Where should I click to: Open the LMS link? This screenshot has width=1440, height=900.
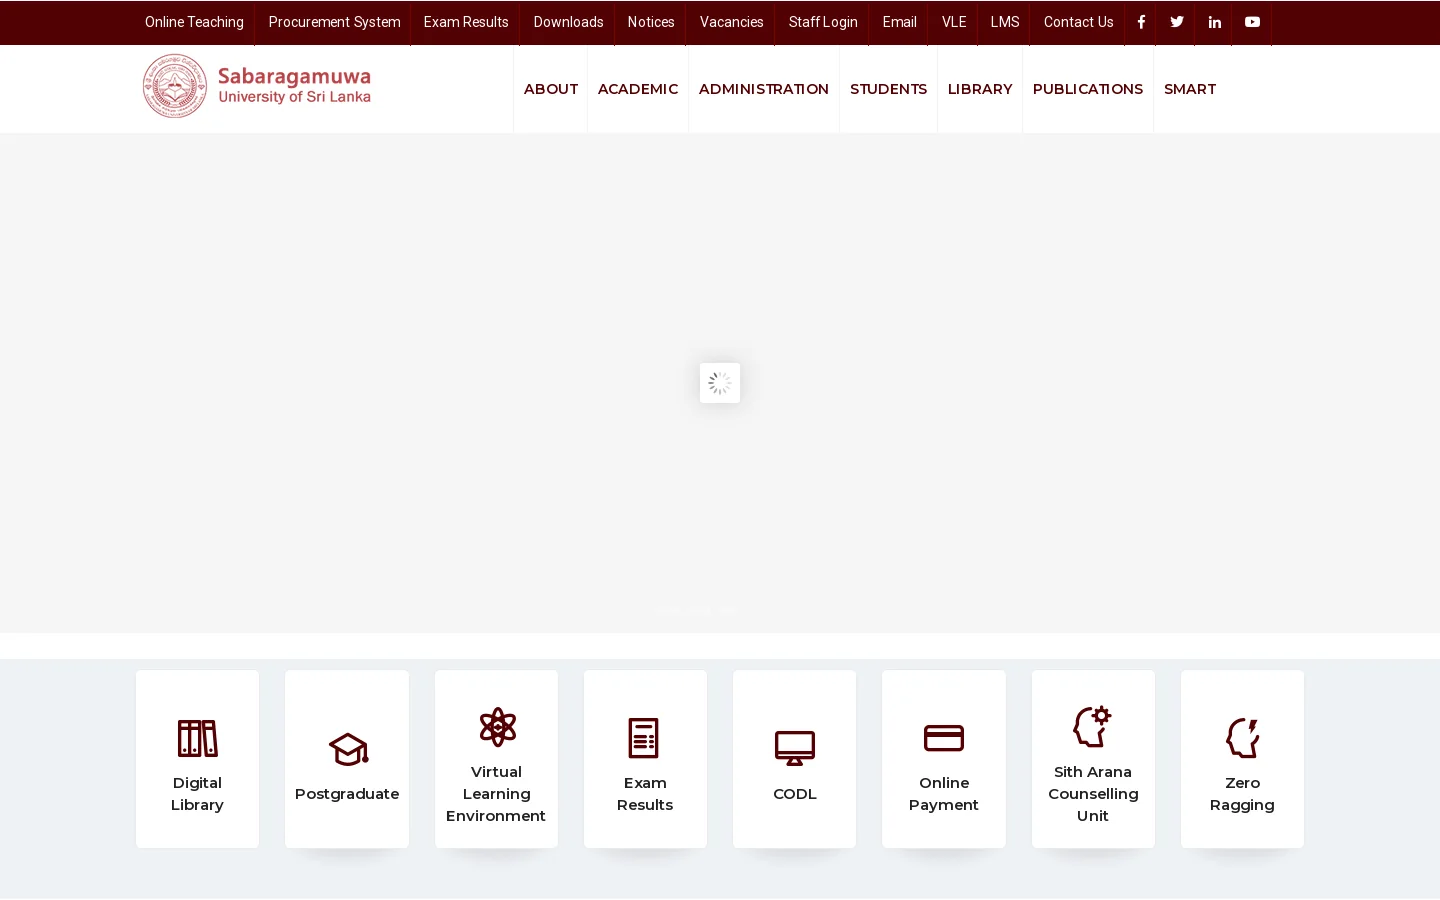point(1005,22)
